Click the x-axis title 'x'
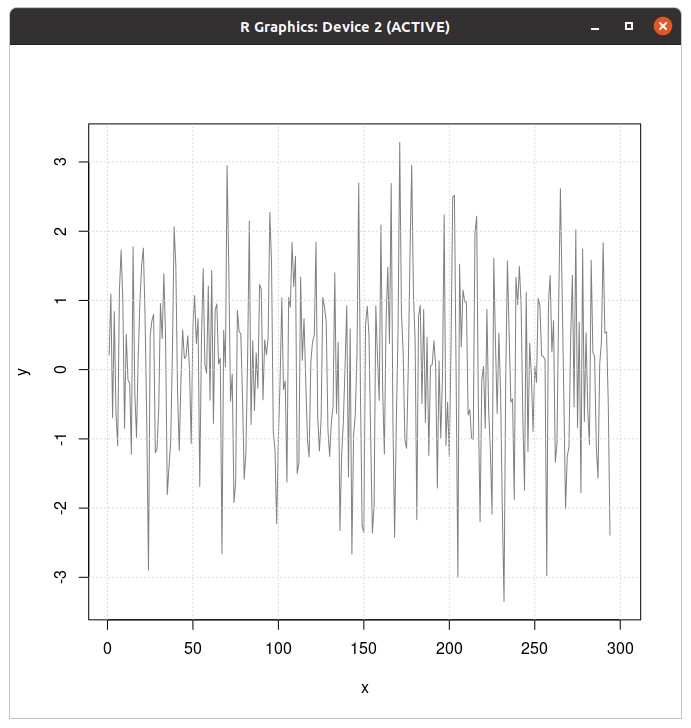The height and width of the screenshot is (728, 691). pos(365,688)
